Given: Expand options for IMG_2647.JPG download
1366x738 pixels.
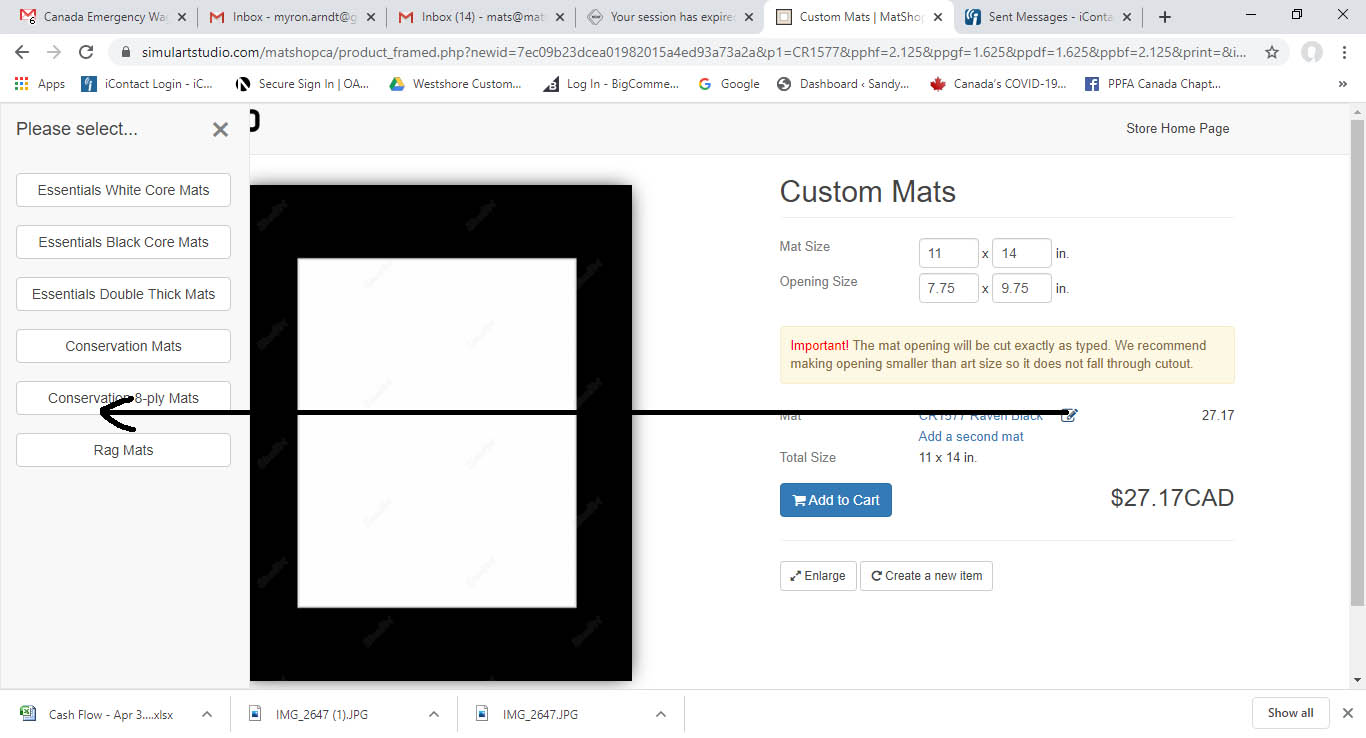Looking at the screenshot, I should (660, 714).
